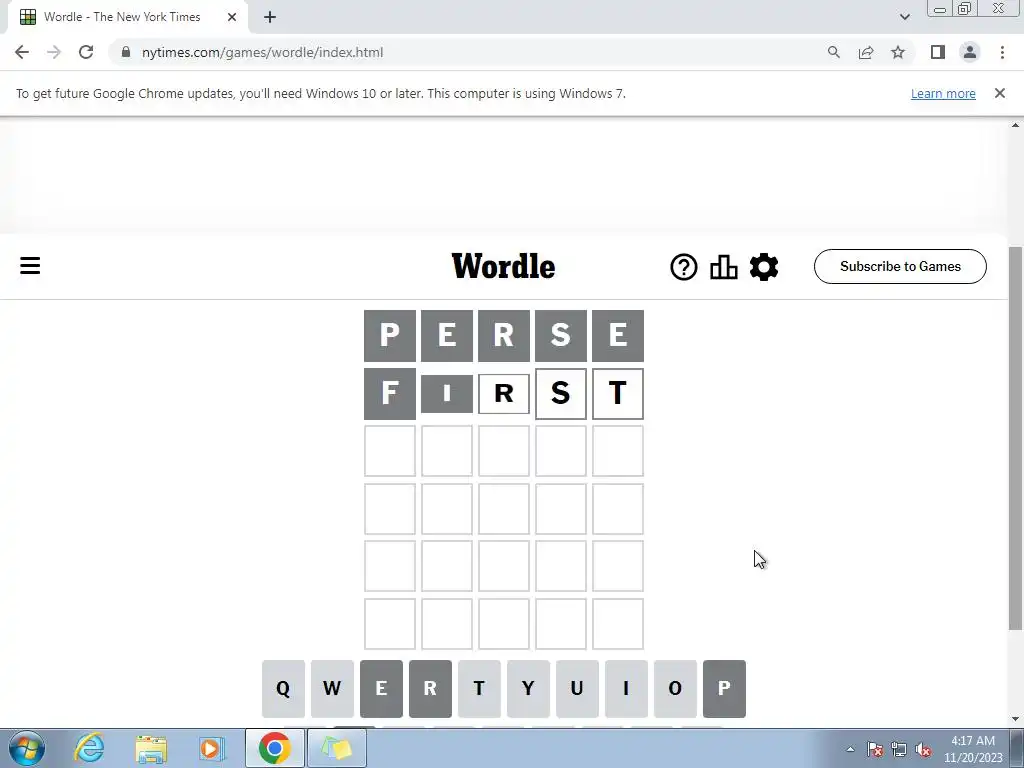Image resolution: width=1024 pixels, height=768 pixels.
Task: Go back in browser history
Action: point(22,52)
